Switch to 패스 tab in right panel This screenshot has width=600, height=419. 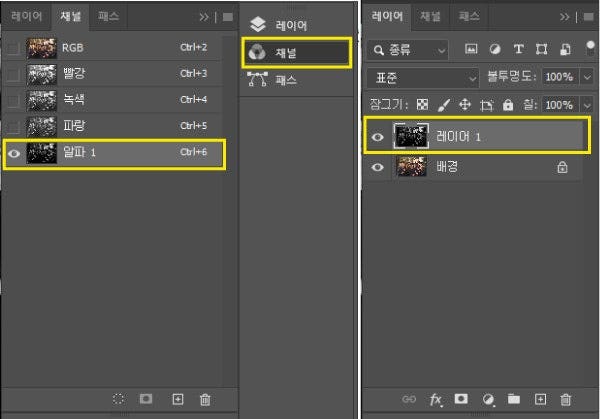tap(469, 16)
